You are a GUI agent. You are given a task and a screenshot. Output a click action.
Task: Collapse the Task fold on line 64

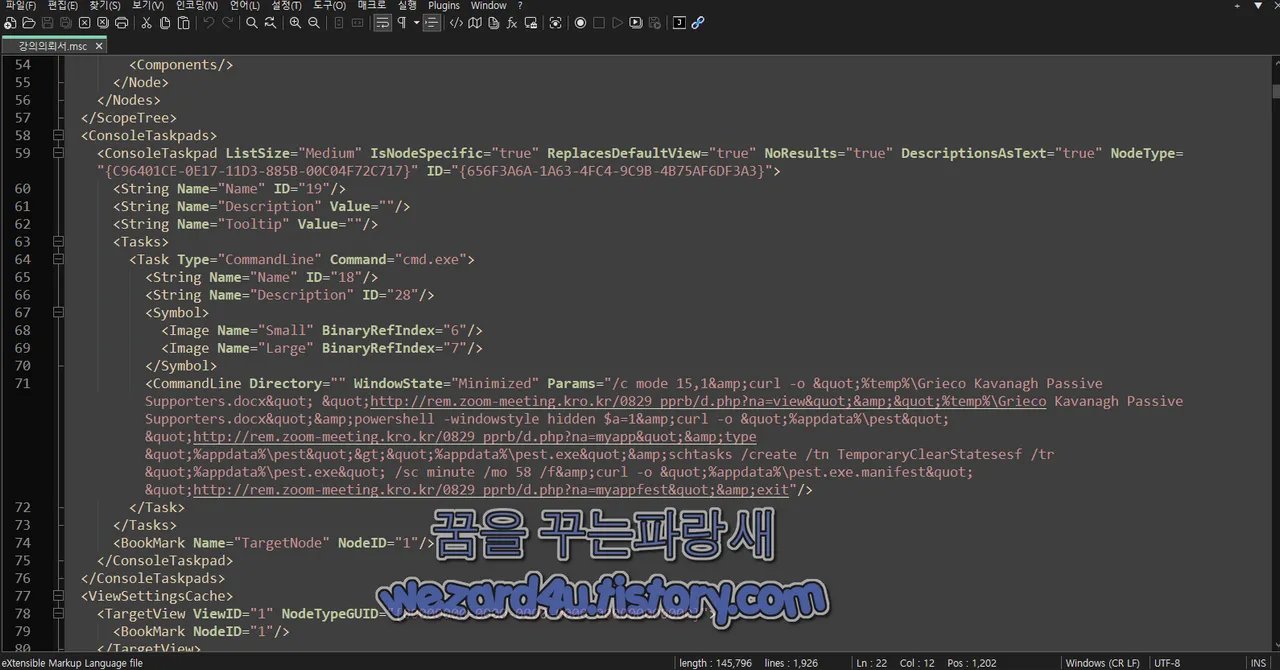coord(58,259)
